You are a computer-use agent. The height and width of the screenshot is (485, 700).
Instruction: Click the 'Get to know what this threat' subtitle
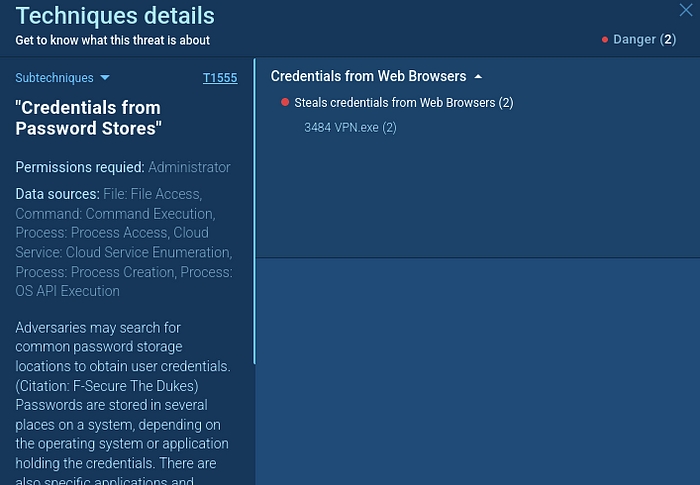click(x=112, y=41)
